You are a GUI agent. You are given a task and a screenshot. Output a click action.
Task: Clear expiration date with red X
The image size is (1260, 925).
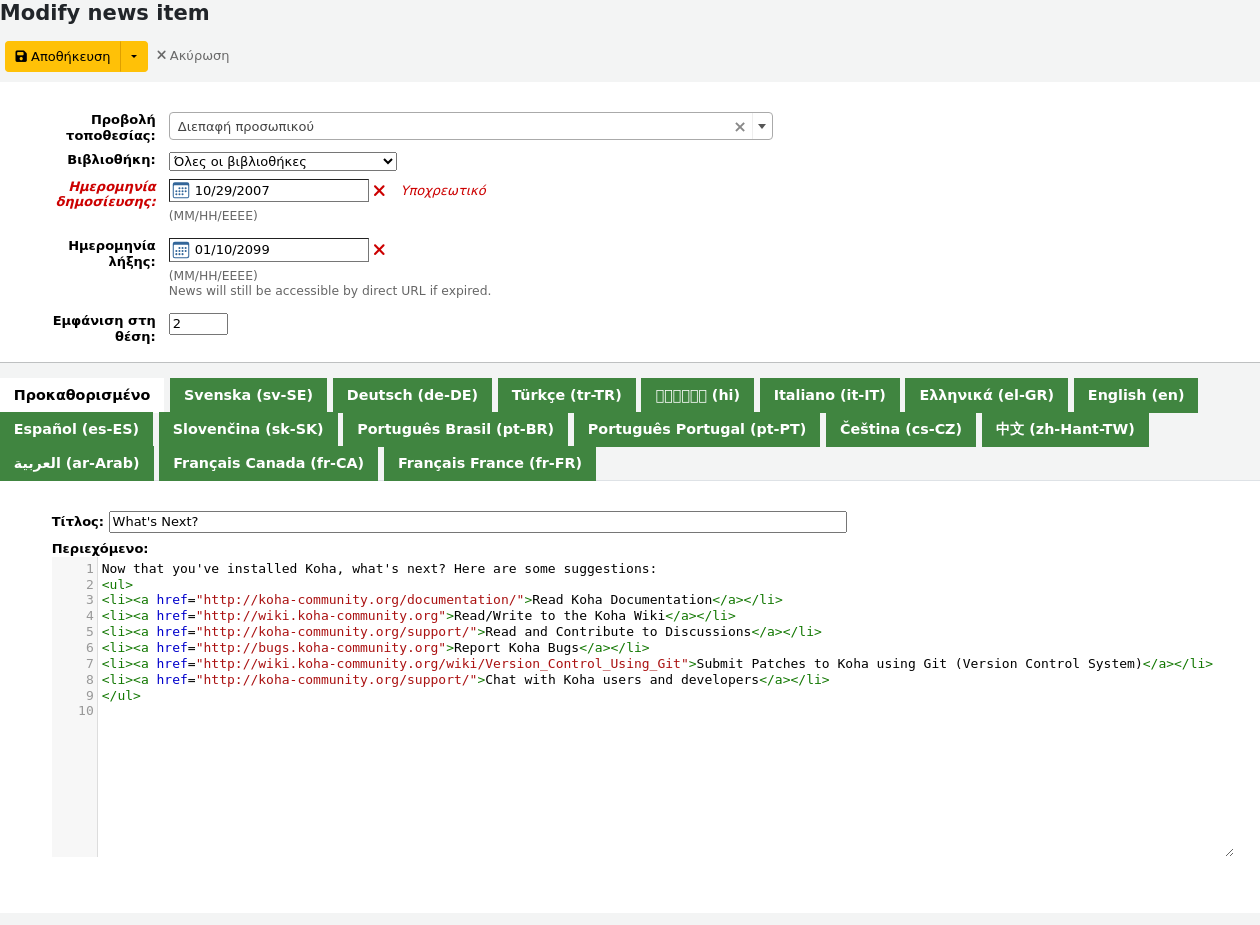379,250
